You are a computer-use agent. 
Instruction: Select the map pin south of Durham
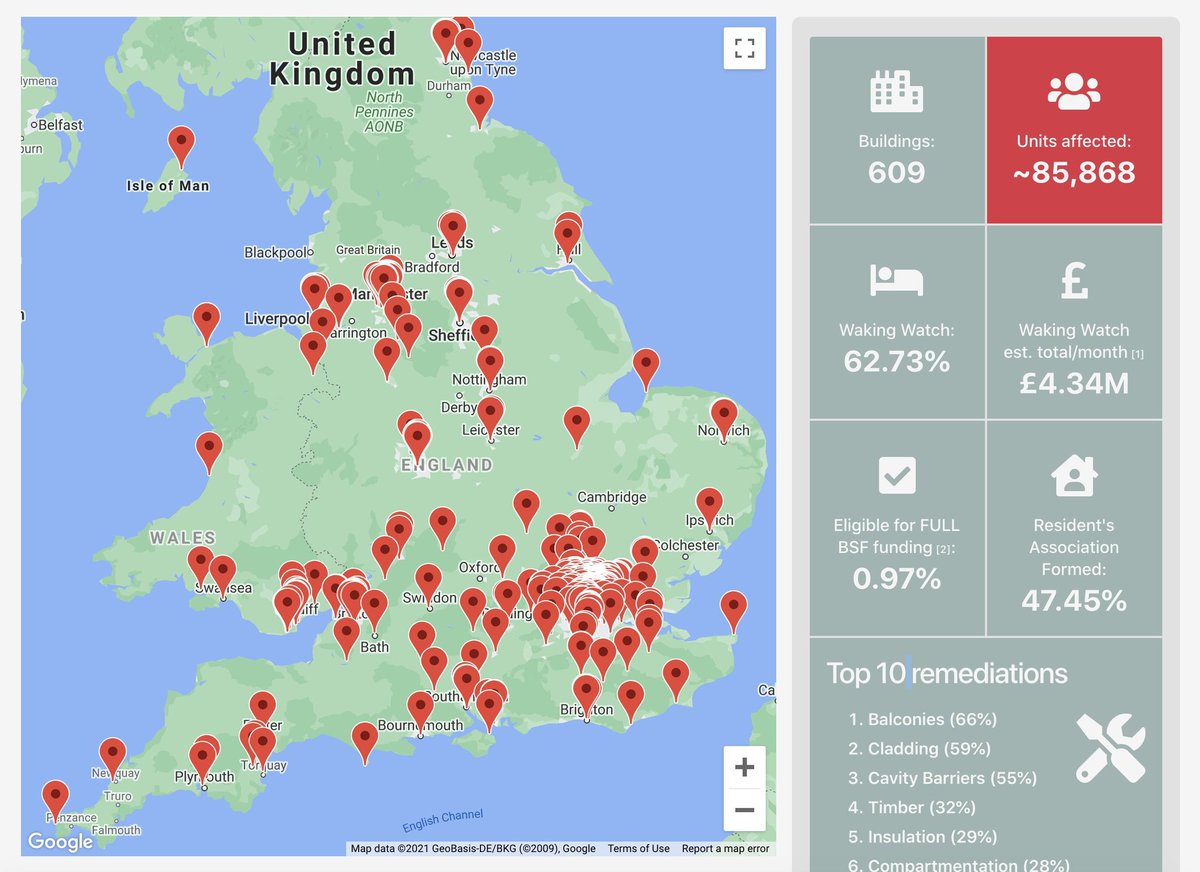[x=480, y=107]
